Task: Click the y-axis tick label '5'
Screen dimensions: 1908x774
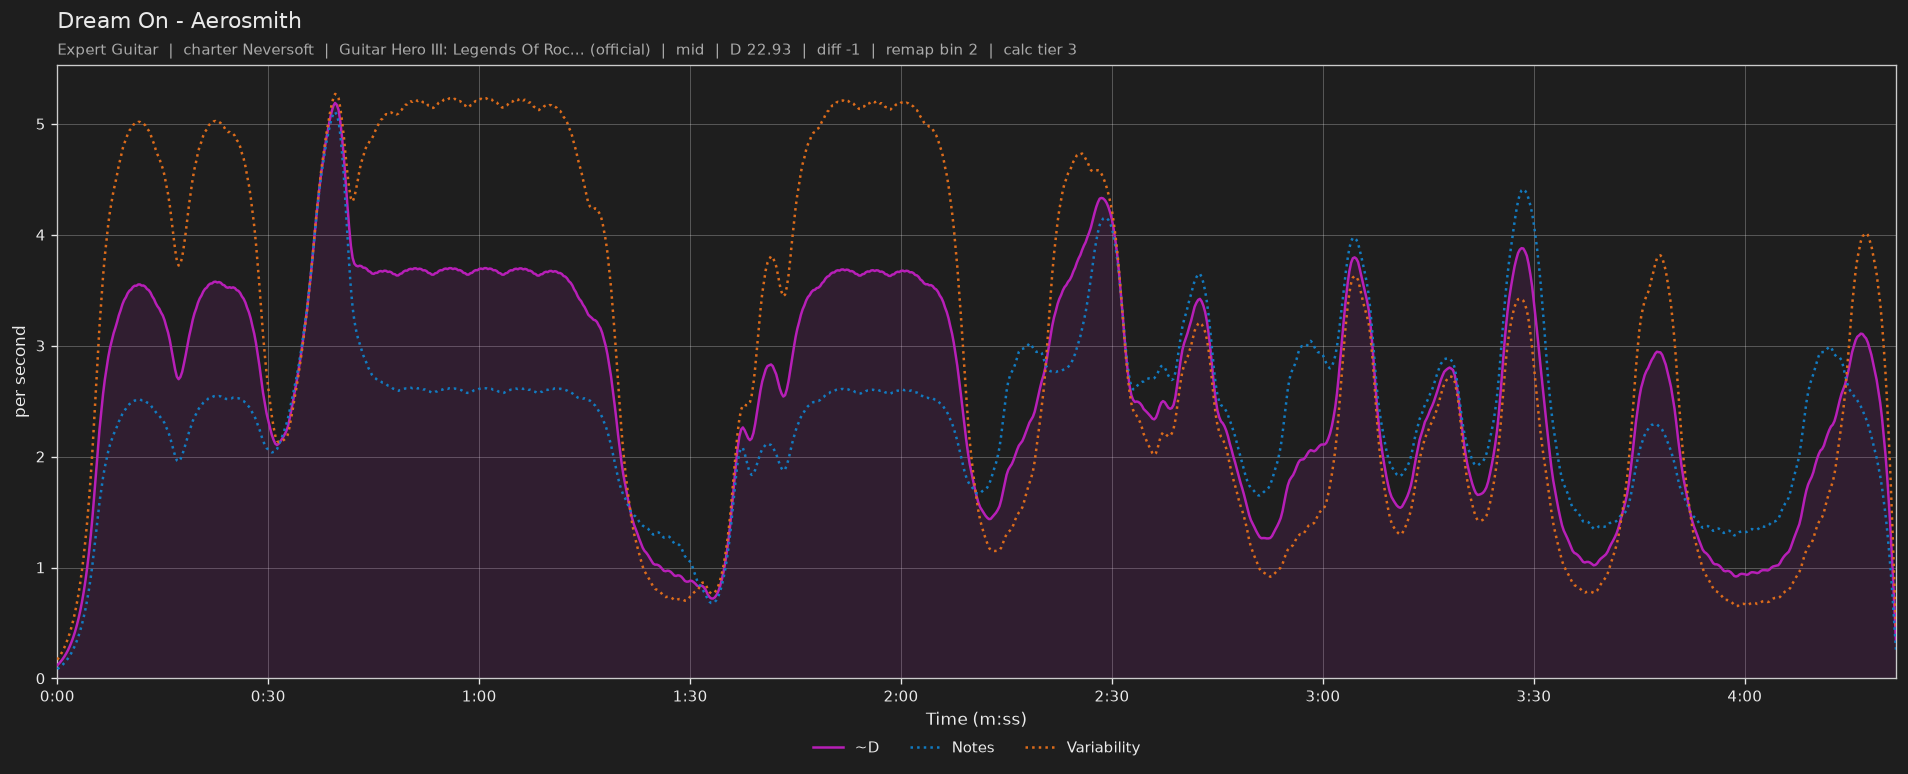Action: tap(41, 125)
